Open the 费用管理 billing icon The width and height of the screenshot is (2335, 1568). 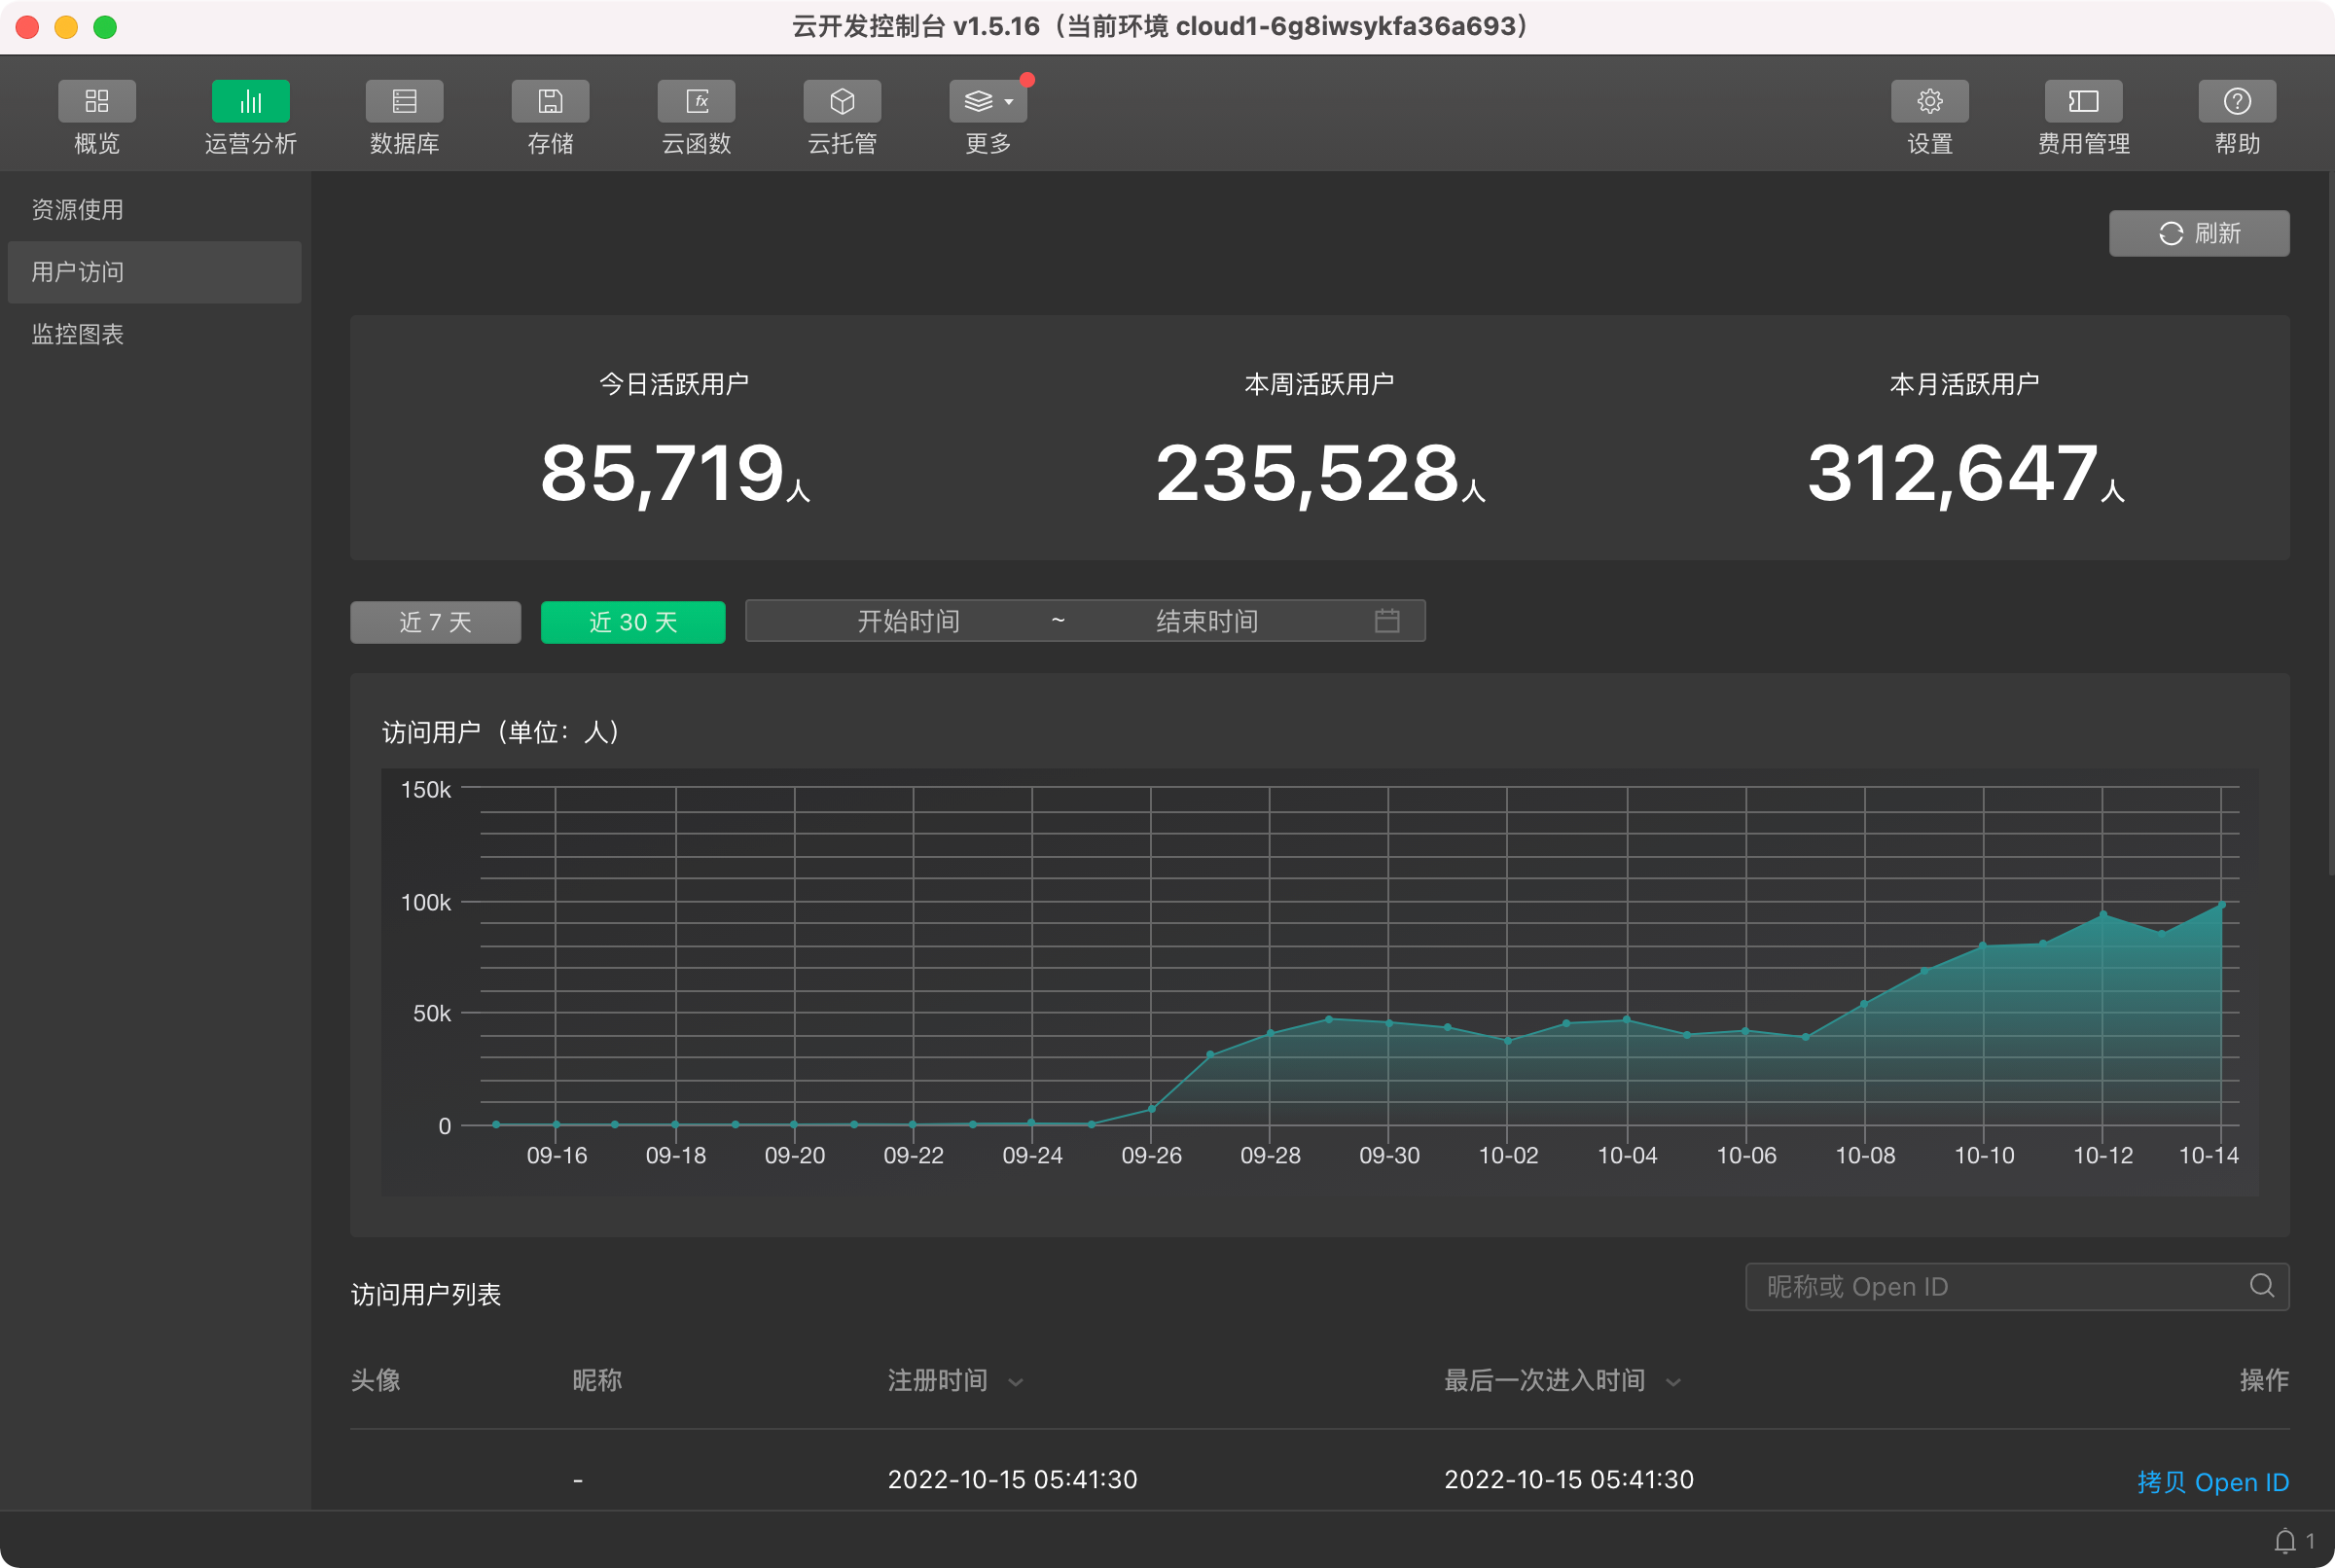pos(2083,101)
